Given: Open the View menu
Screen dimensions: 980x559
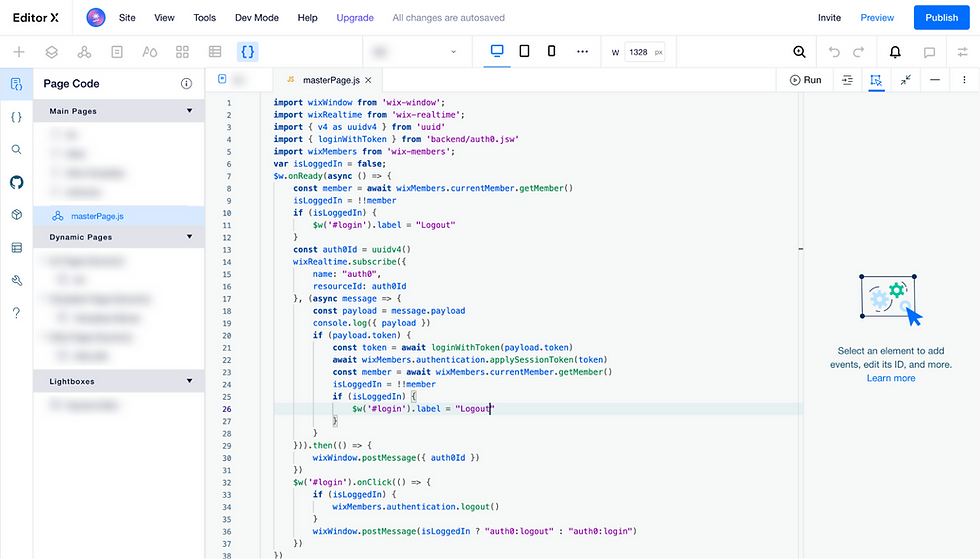Looking at the screenshot, I should (x=164, y=18).
